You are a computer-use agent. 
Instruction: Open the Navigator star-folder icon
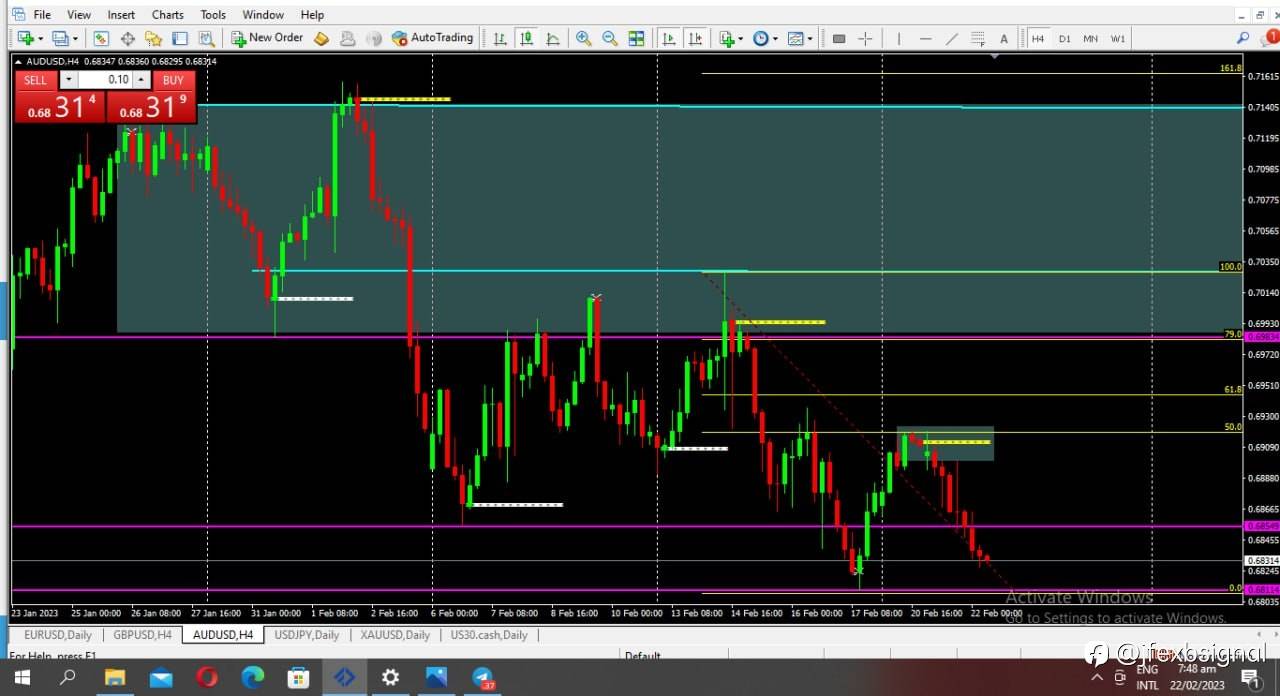pyautogui.click(x=153, y=38)
